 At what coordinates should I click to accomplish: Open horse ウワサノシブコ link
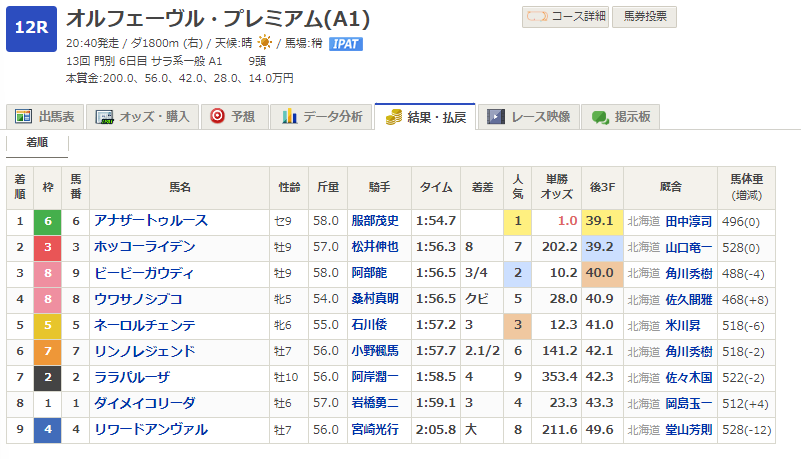click(x=138, y=299)
